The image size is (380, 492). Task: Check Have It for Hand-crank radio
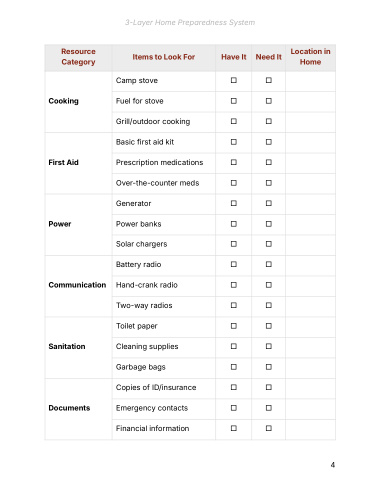234,285
